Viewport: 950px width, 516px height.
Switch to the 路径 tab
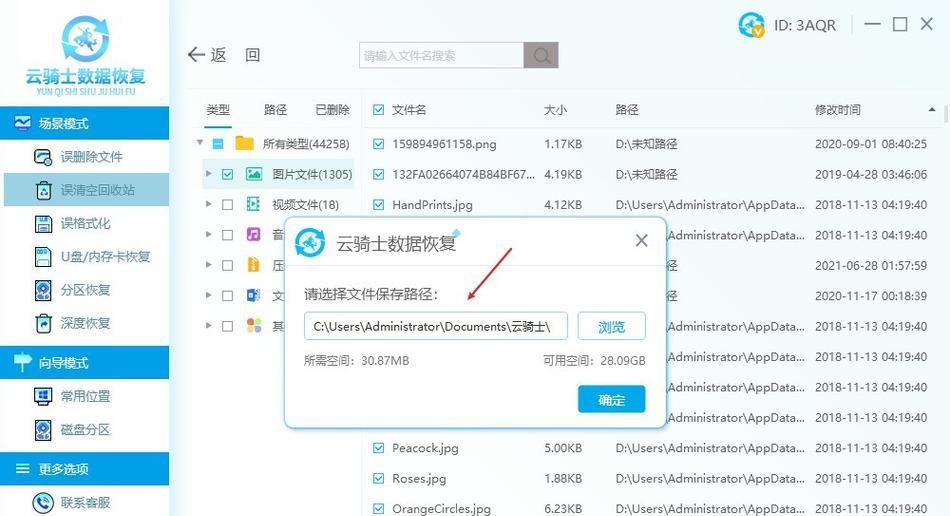275,110
